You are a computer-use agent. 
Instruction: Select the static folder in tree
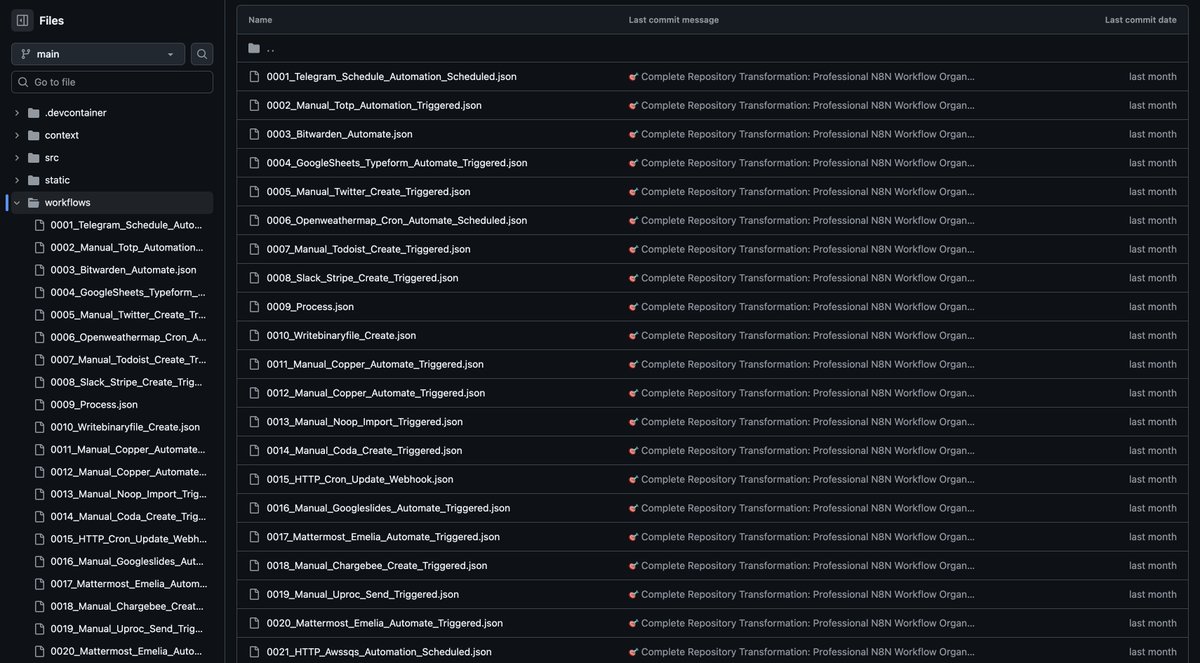(x=57, y=180)
